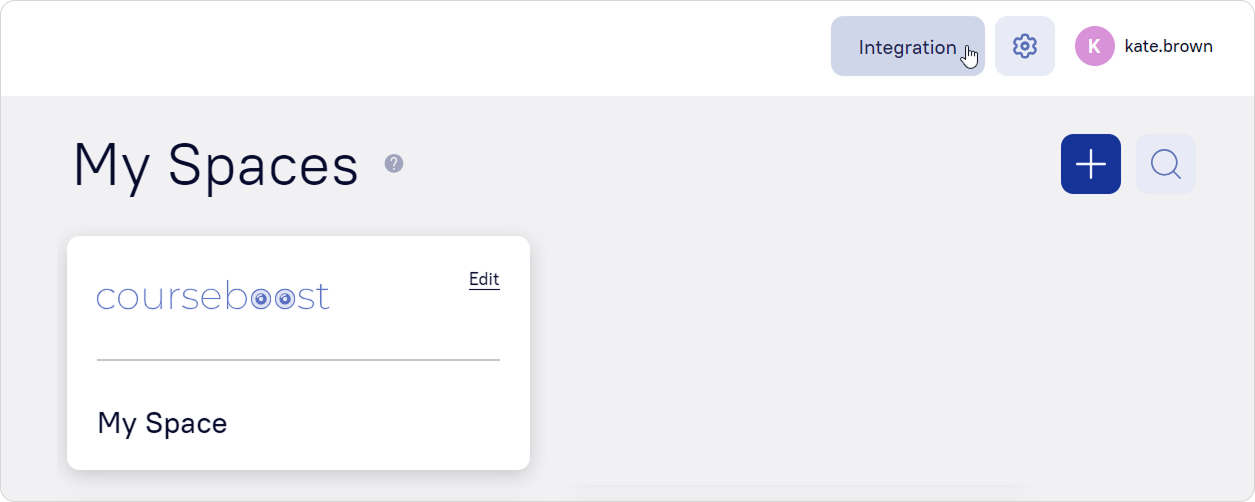The height and width of the screenshot is (502, 1255).
Task: Open search with the magnifier icon
Action: [x=1165, y=164]
